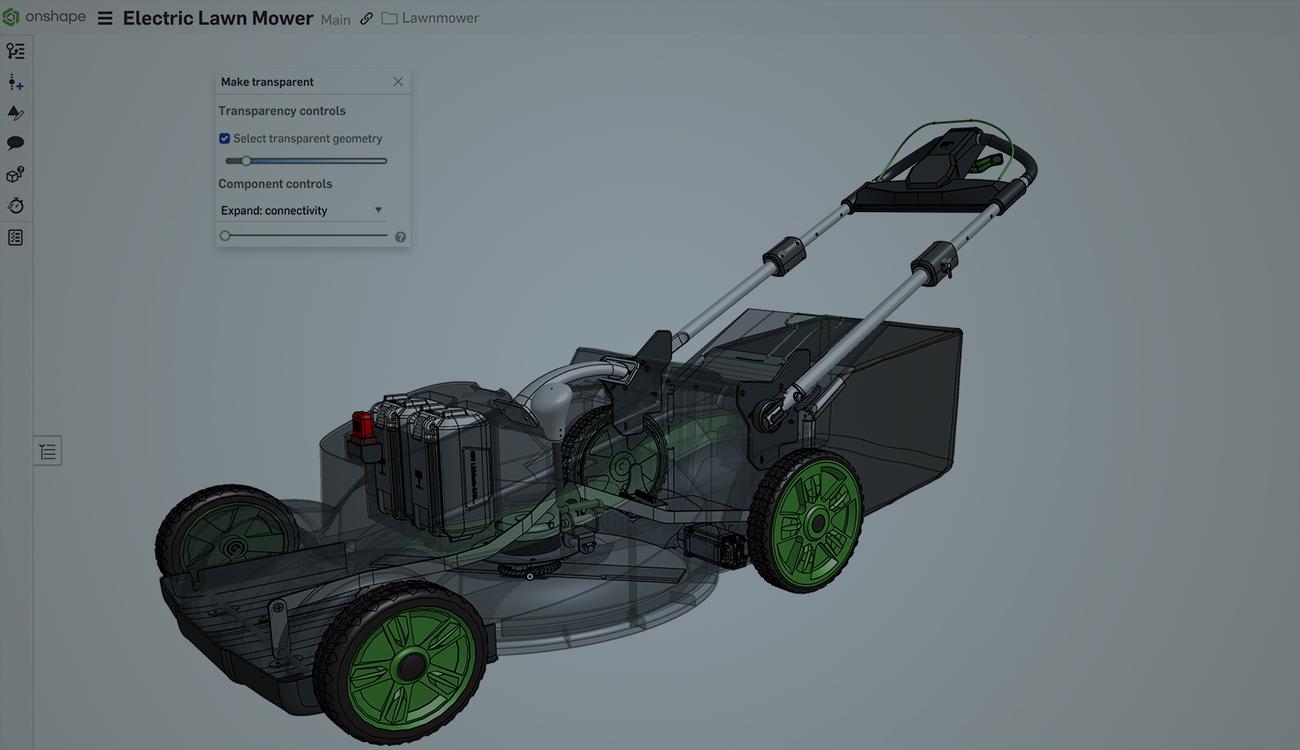
Task: Open the scene list panel
Action: (15, 236)
